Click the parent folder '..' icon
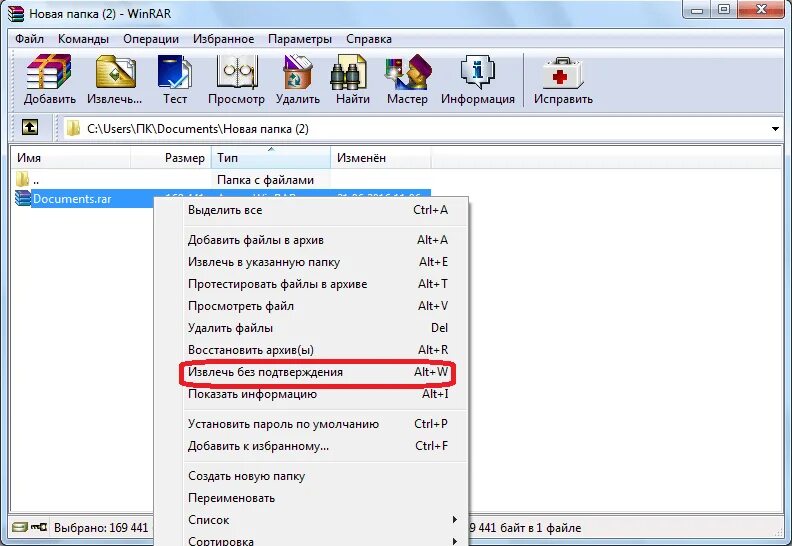792x546 pixels. click(x=22, y=179)
